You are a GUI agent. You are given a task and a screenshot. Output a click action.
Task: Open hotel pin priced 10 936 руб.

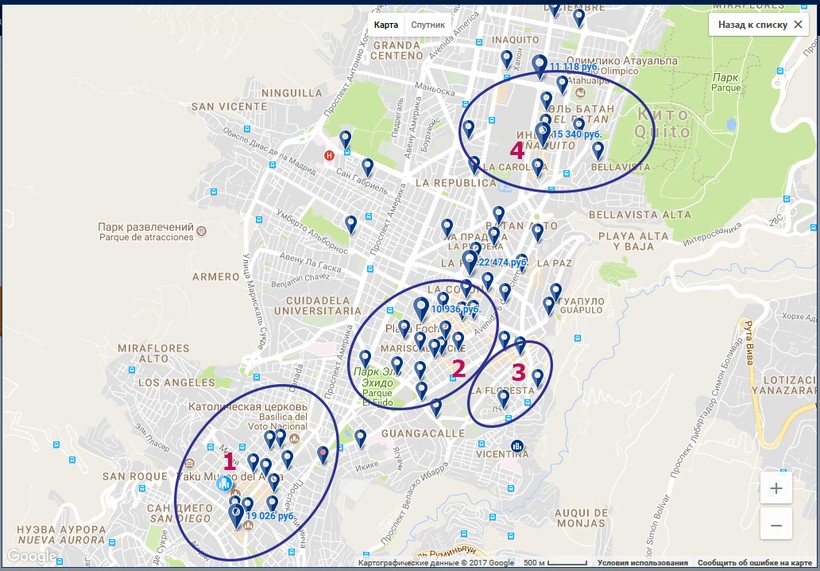[421, 307]
